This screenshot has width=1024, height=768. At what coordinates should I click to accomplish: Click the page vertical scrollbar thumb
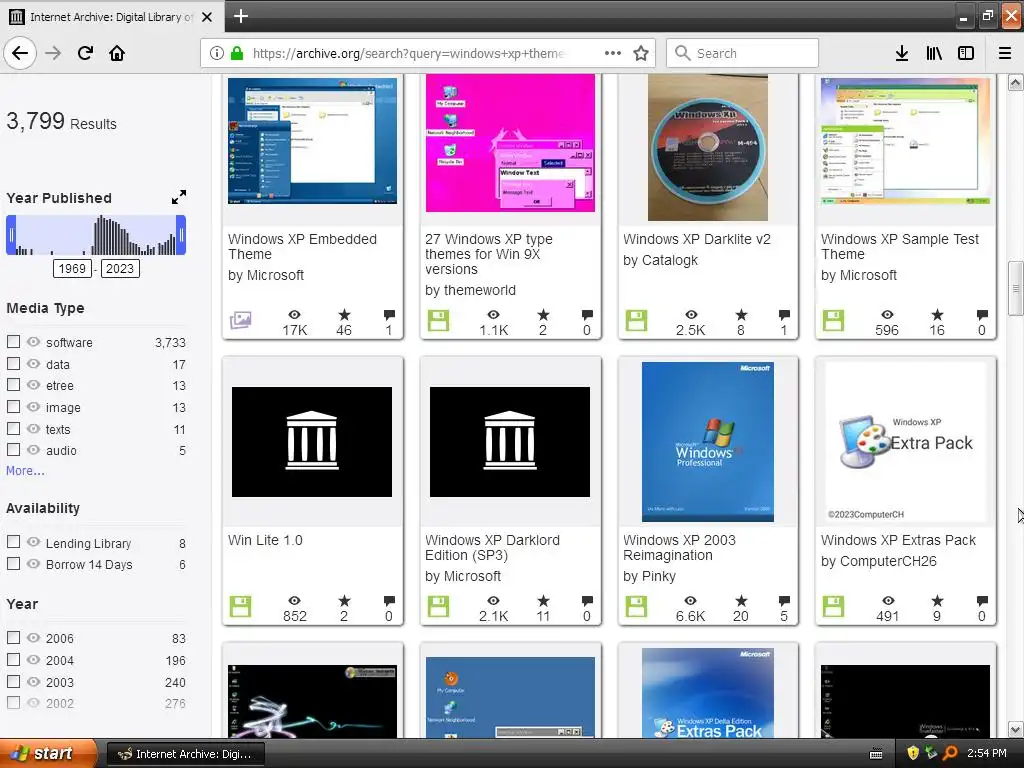click(1015, 287)
